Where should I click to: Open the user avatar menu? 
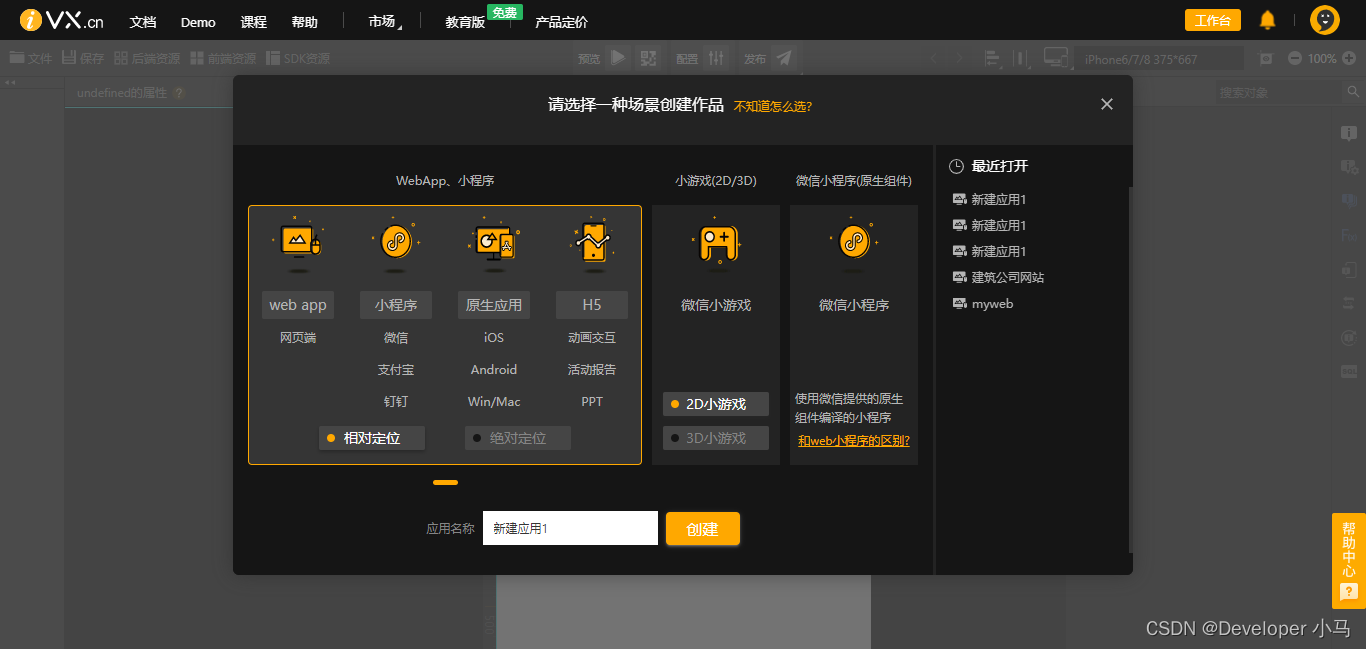point(1325,20)
